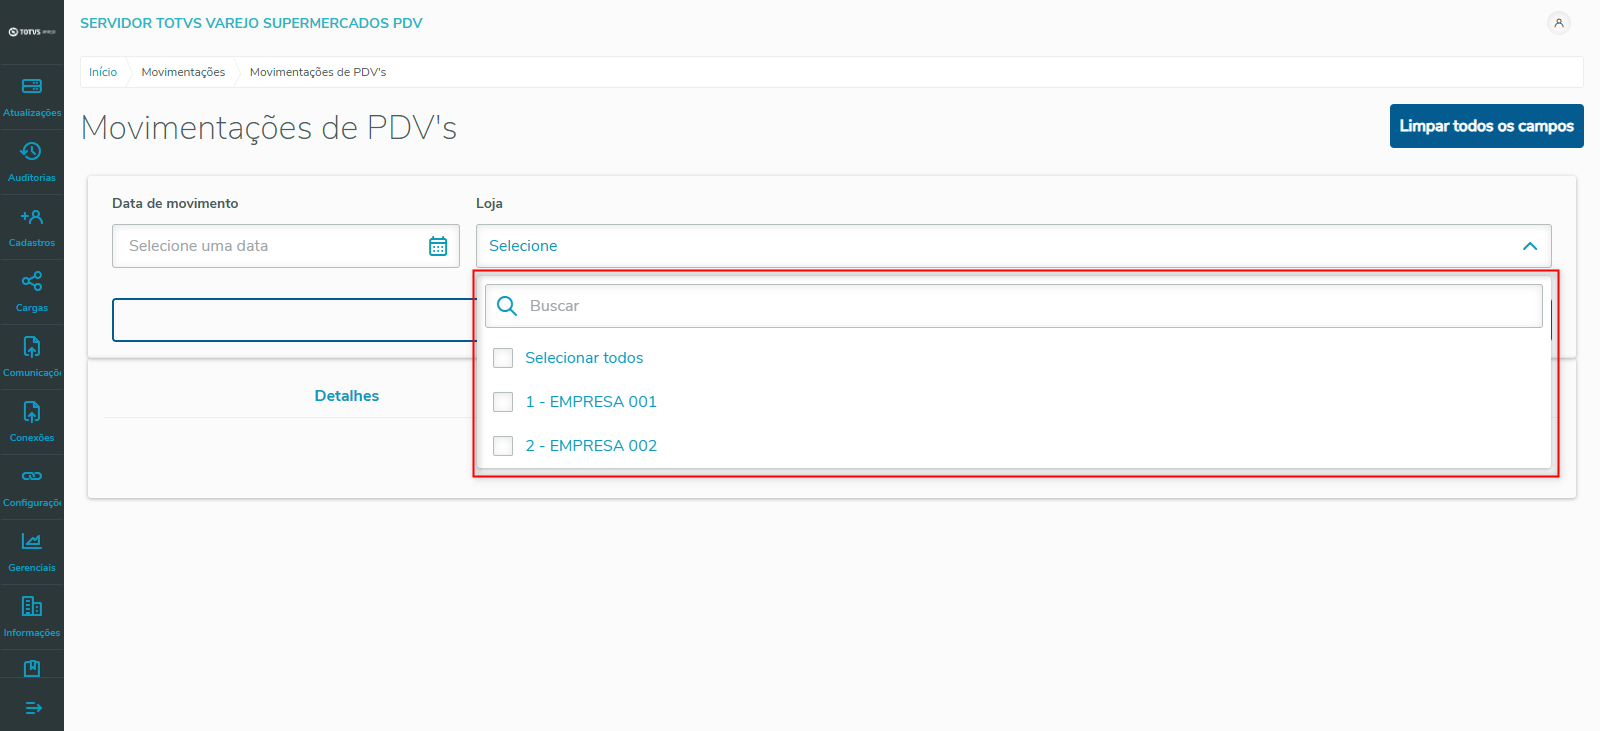Open the Configurações link icon

(32, 476)
